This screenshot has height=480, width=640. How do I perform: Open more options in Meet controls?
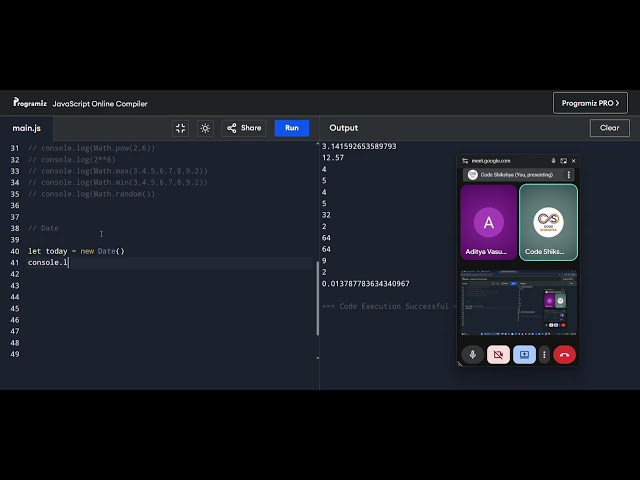[x=544, y=355]
